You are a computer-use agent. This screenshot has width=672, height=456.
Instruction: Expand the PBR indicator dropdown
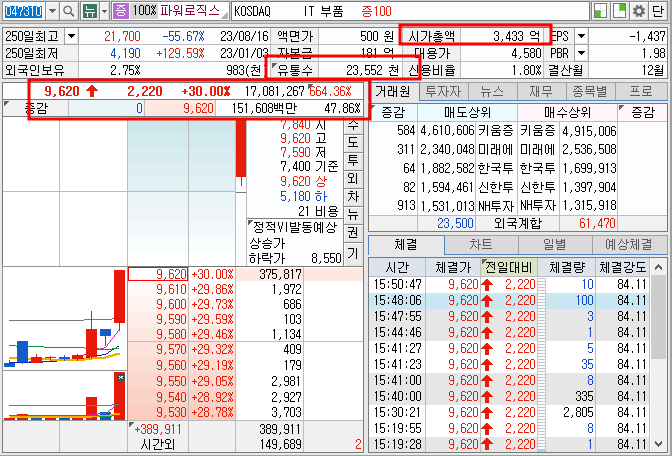[581, 54]
